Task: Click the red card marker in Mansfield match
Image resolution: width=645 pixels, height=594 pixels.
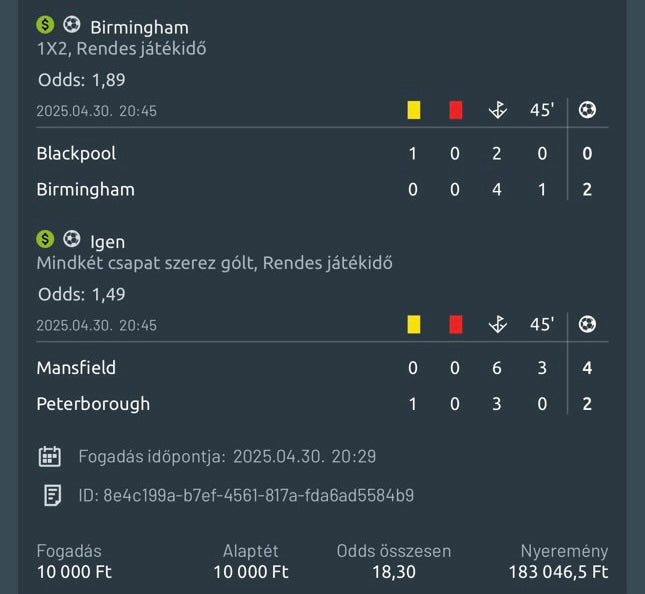Action: [456, 324]
